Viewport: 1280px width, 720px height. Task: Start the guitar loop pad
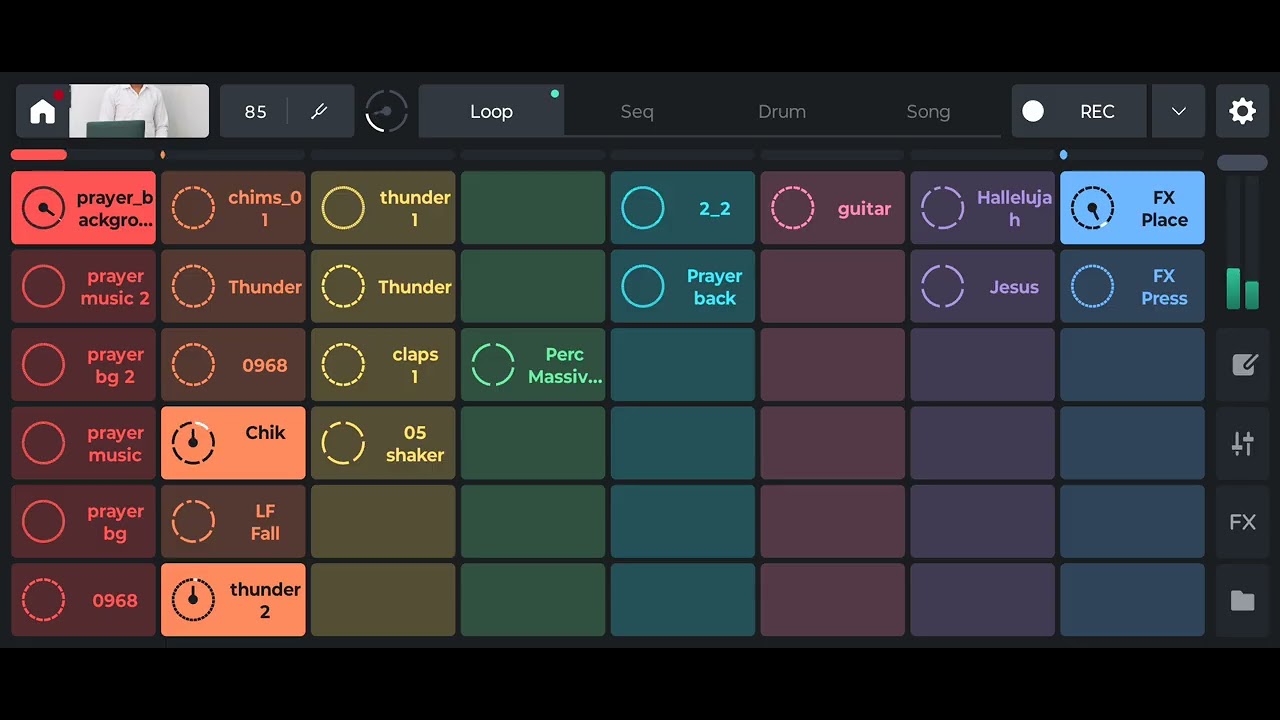pos(832,208)
